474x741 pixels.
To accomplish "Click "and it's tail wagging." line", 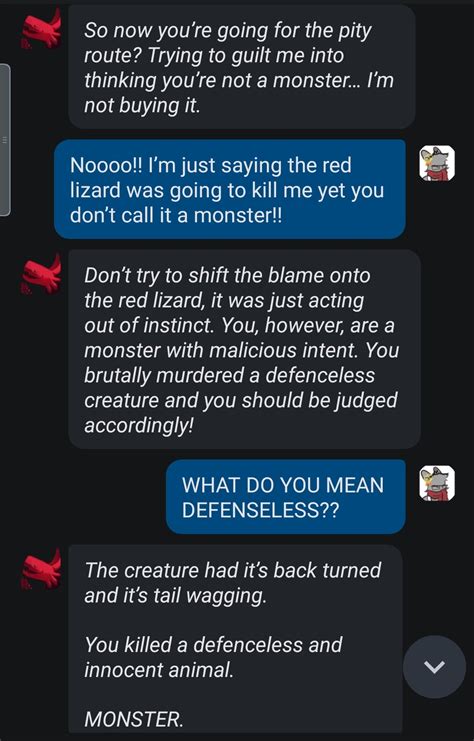I will point(175,595).
